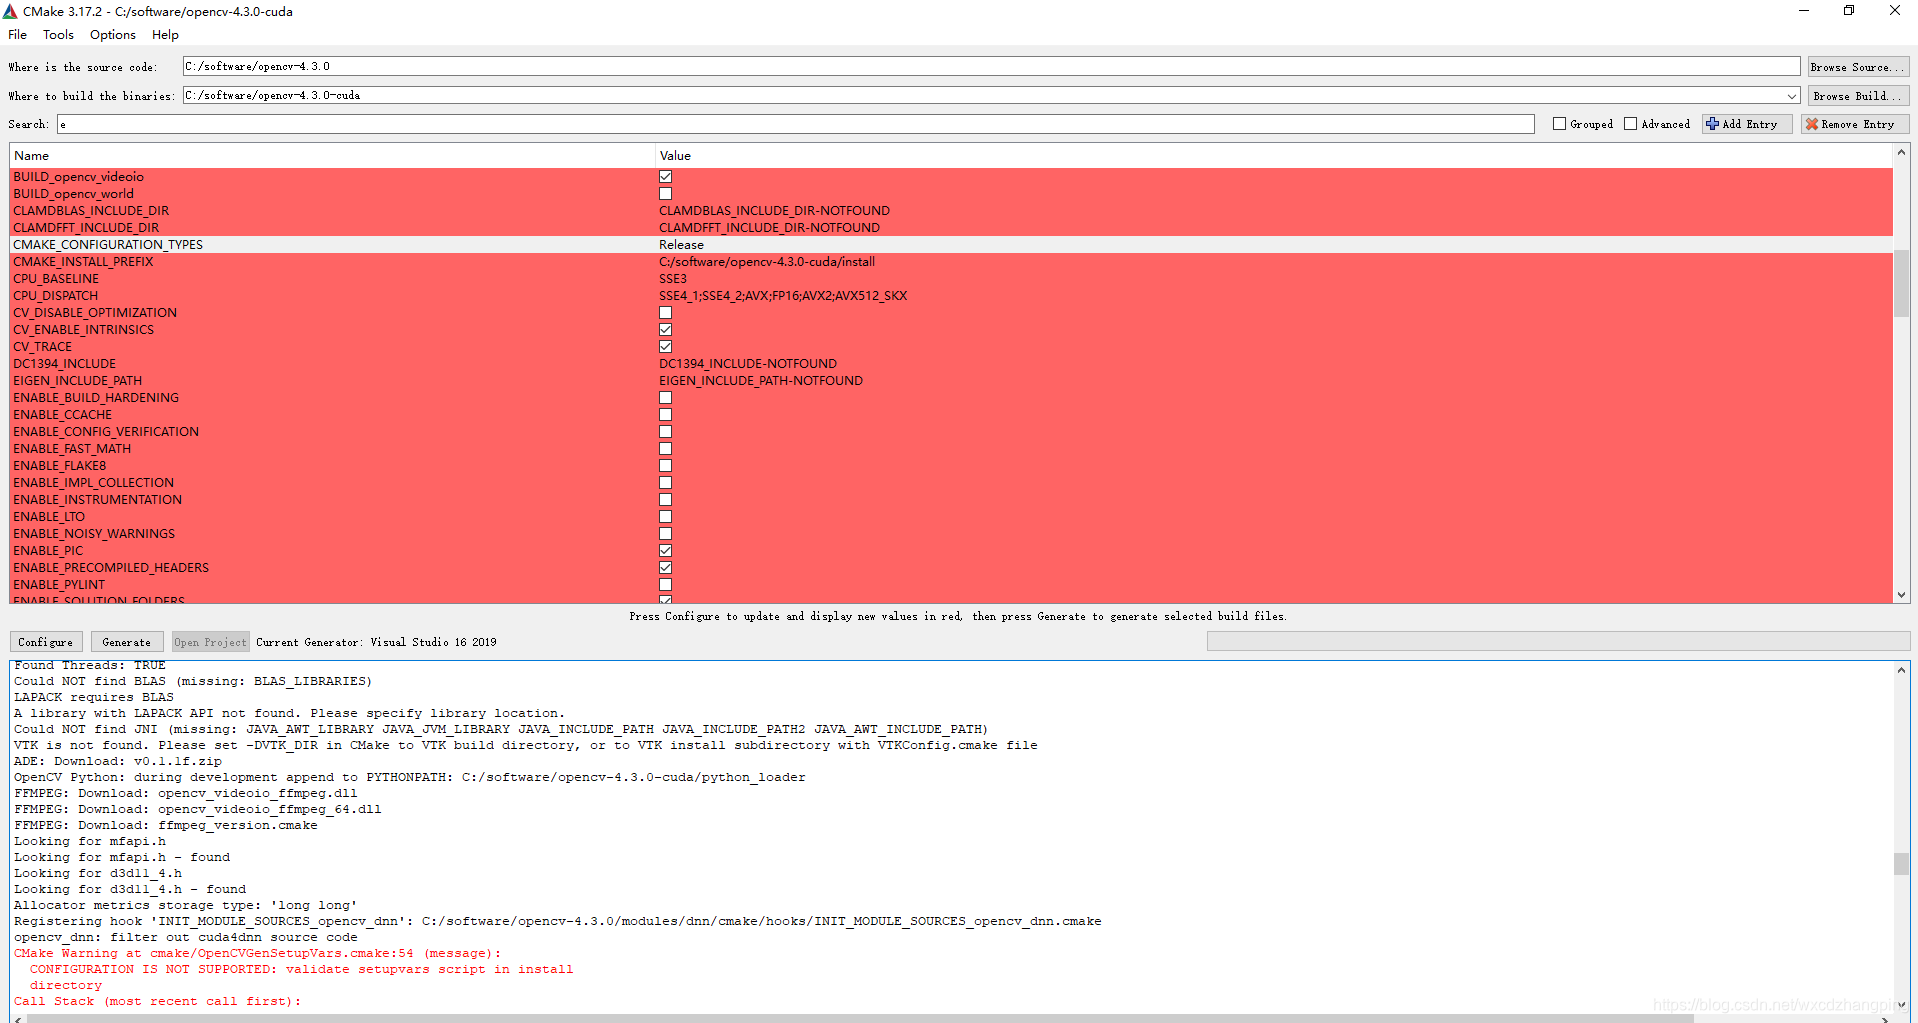
Task: Click the CMake Warning line in log
Action: (257, 954)
